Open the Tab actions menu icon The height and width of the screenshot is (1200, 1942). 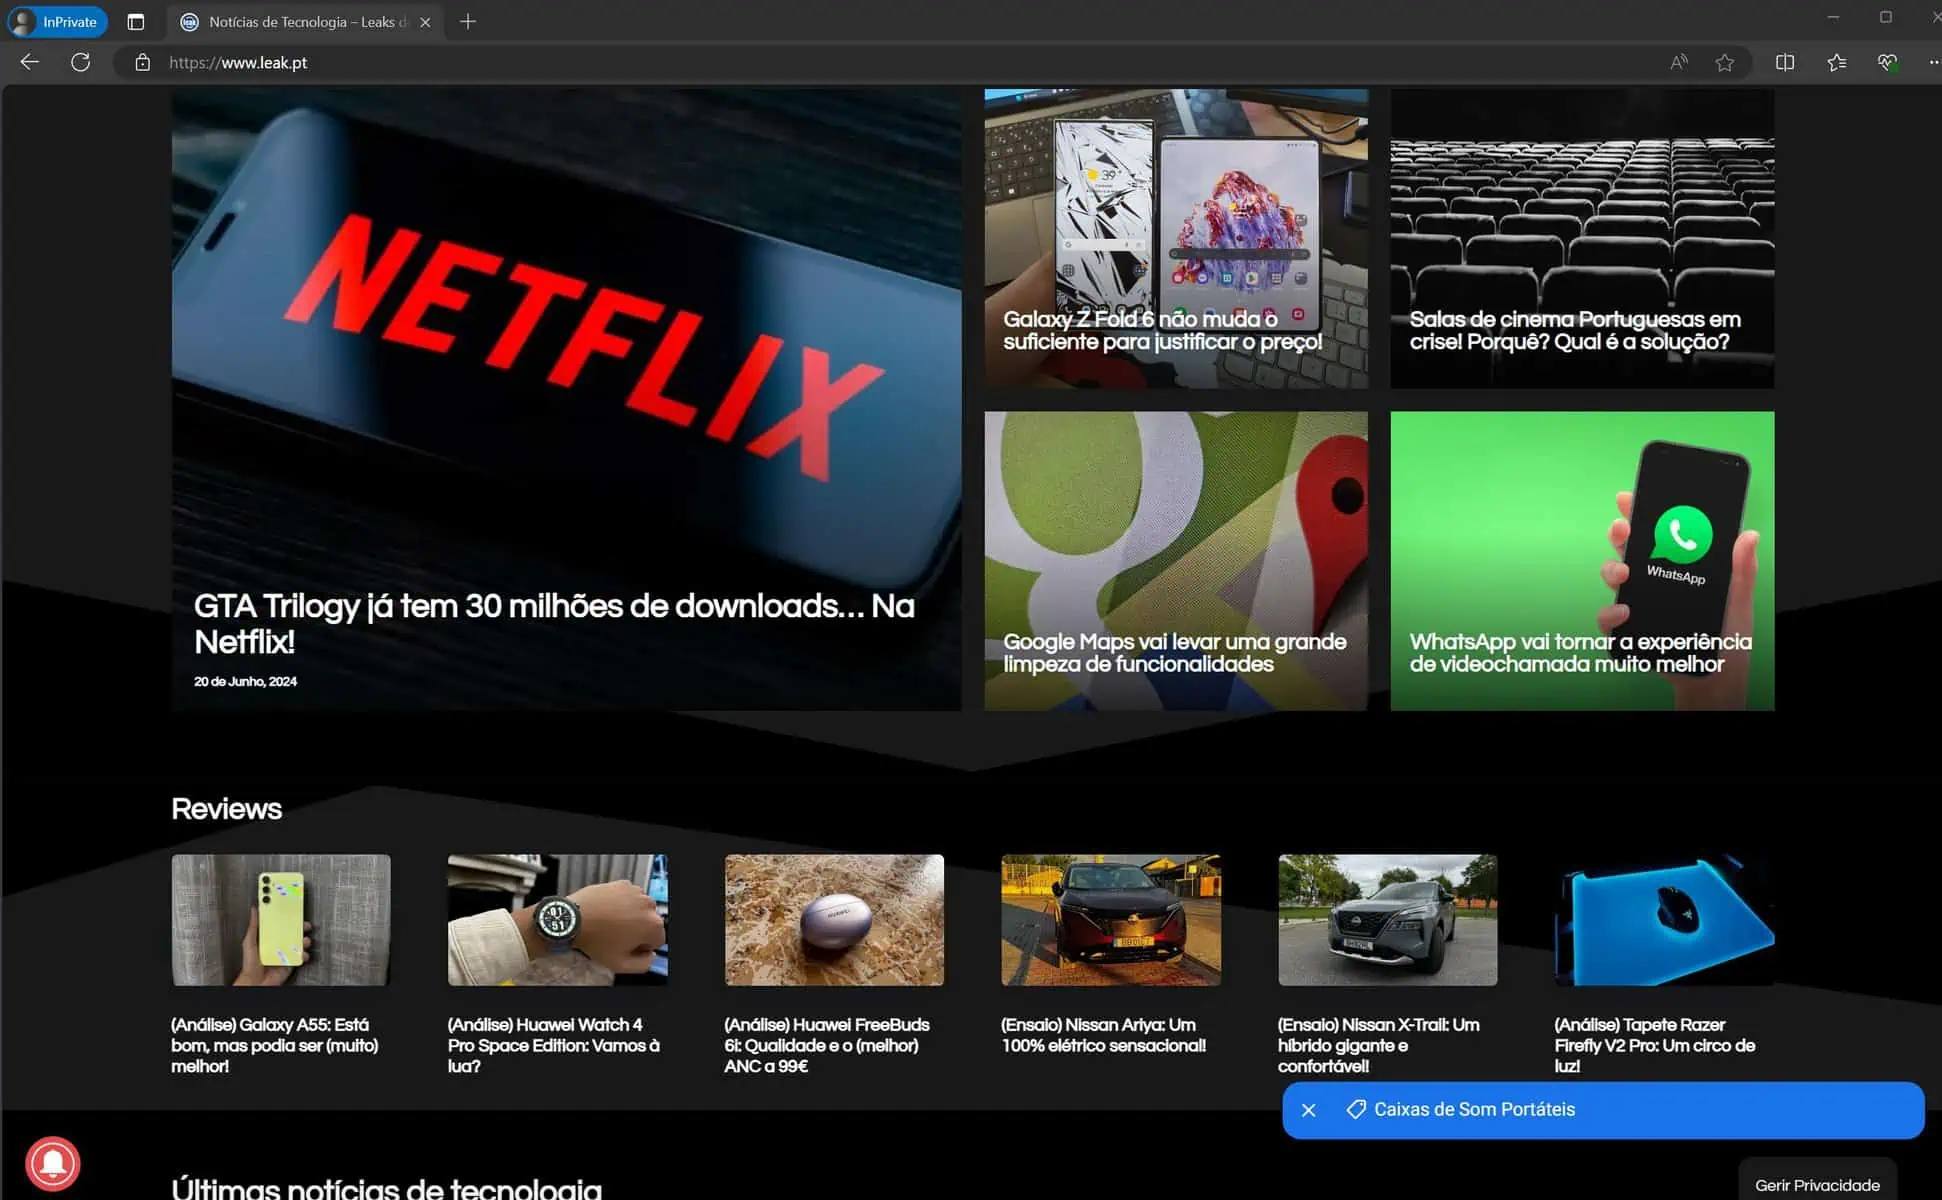pyautogui.click(x=136, y=21)
